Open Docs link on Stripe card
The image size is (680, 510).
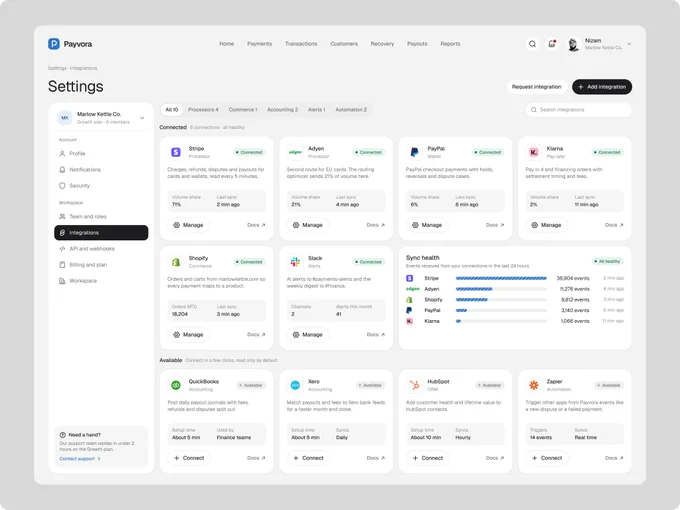(x=256, y=225)
